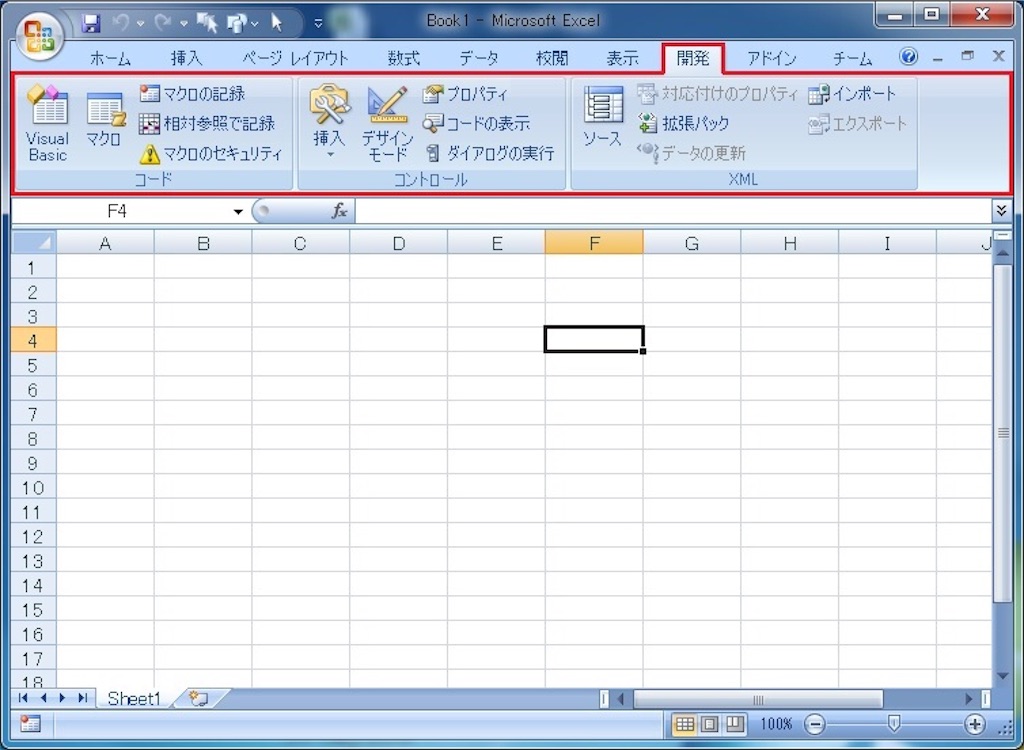Open マクロのセキュリティ settings
The image size is (1024, 750).
(211, 154)
